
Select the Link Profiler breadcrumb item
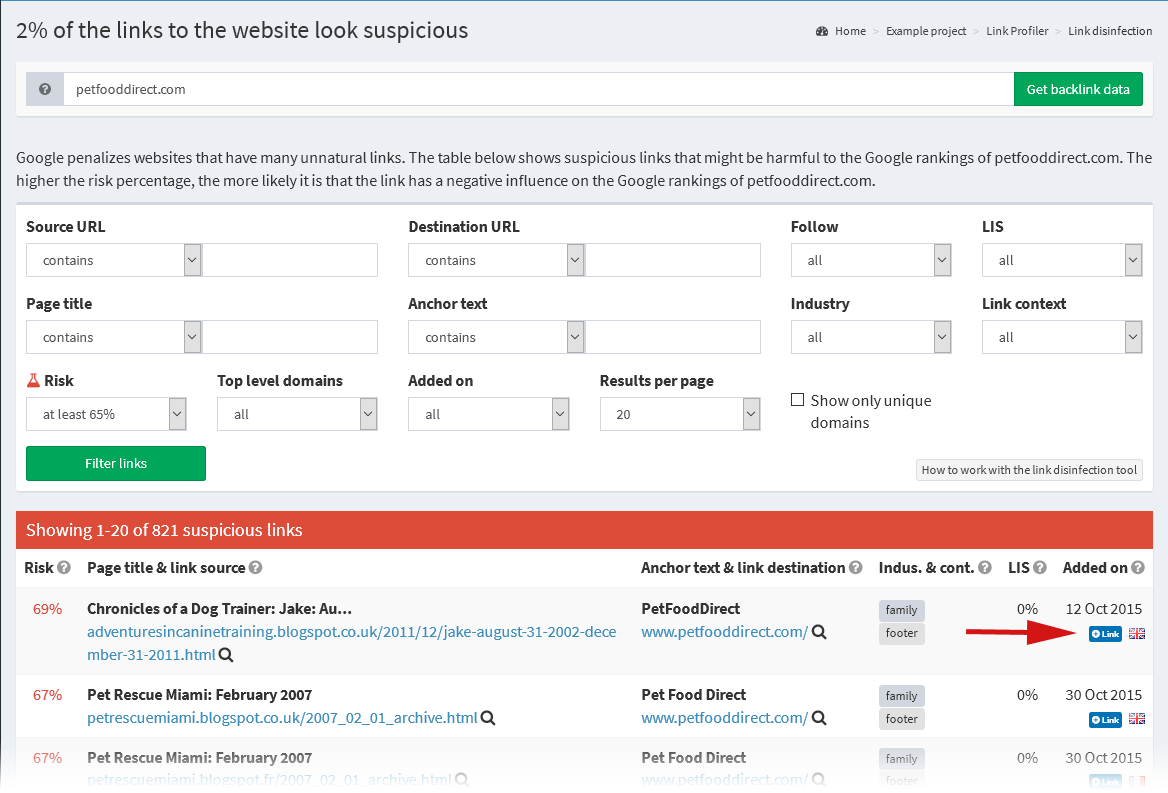pyautogui.click(x=1017, y=31)
